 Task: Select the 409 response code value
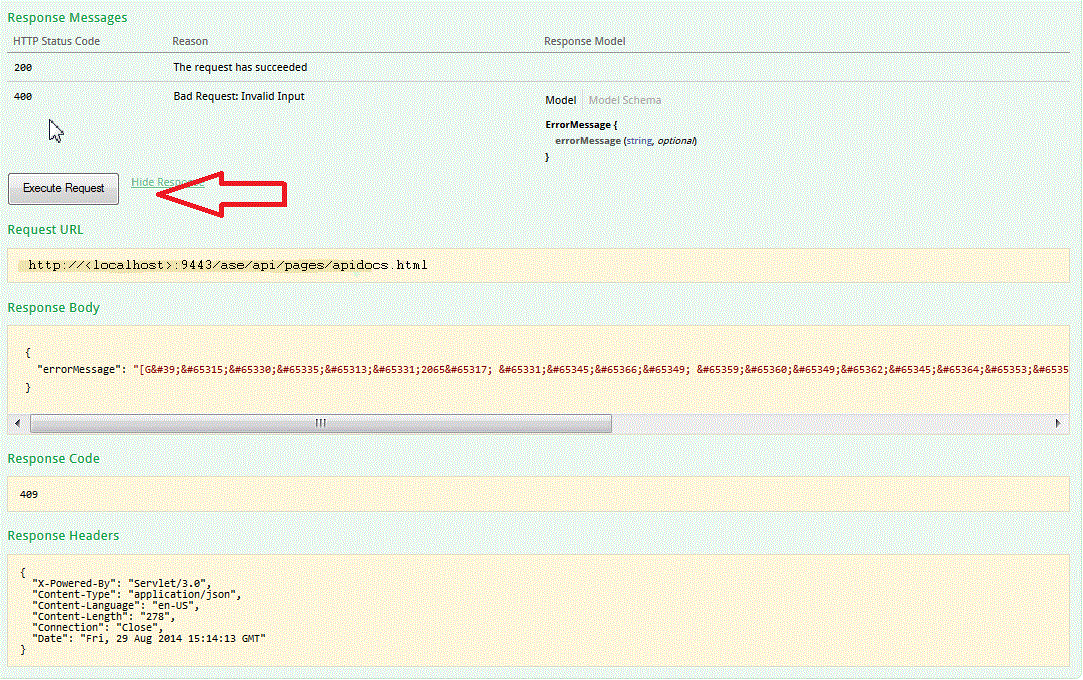pyautogui.click(x=28, y=494)
